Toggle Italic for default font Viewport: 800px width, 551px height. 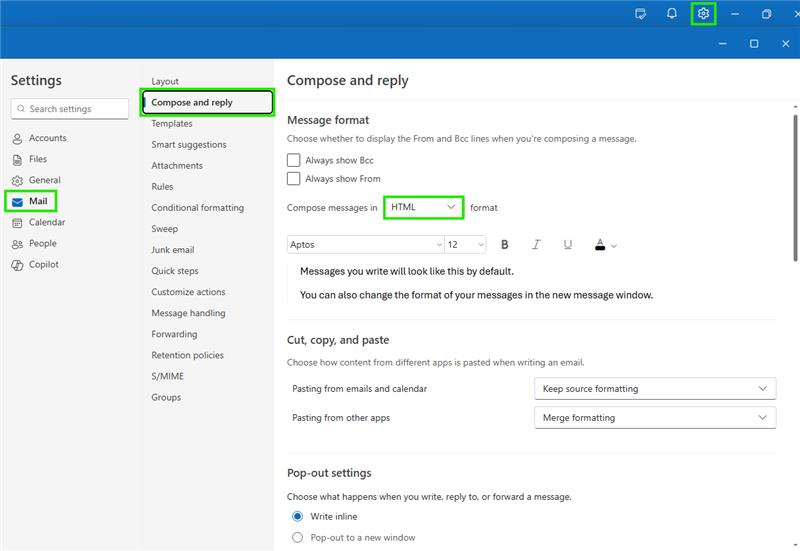tap(536, 245)
